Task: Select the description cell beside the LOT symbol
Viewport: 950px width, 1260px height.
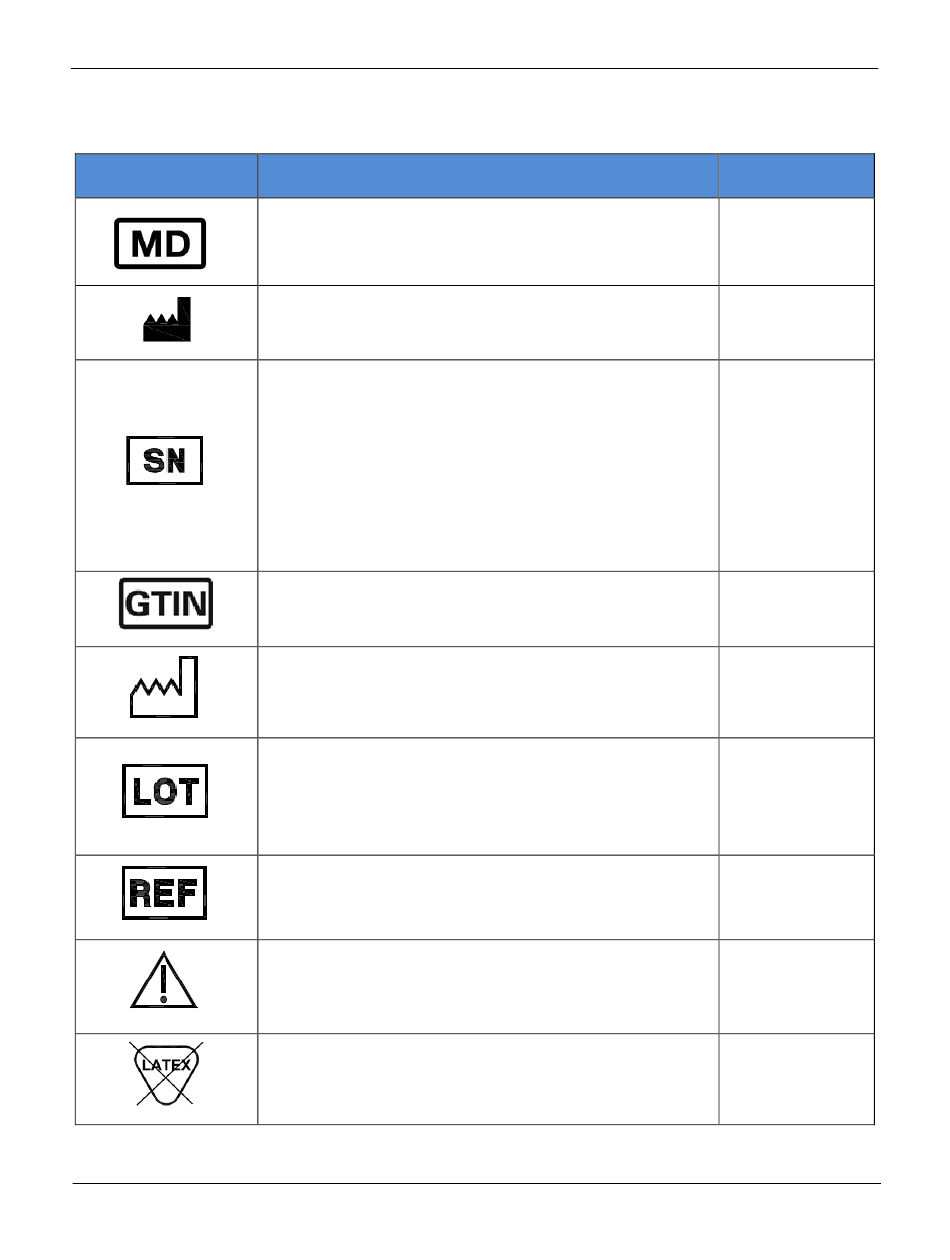Action: click(x=488, y=796)
